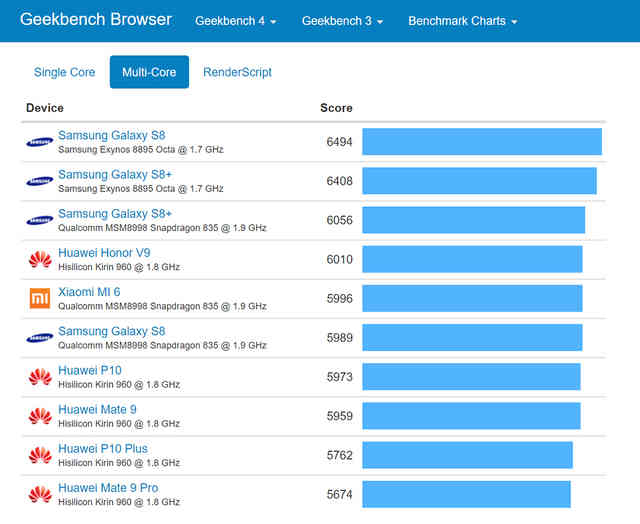Click the score value 5973
Screen dimensions: 640x524
click(x=339, y=377)
